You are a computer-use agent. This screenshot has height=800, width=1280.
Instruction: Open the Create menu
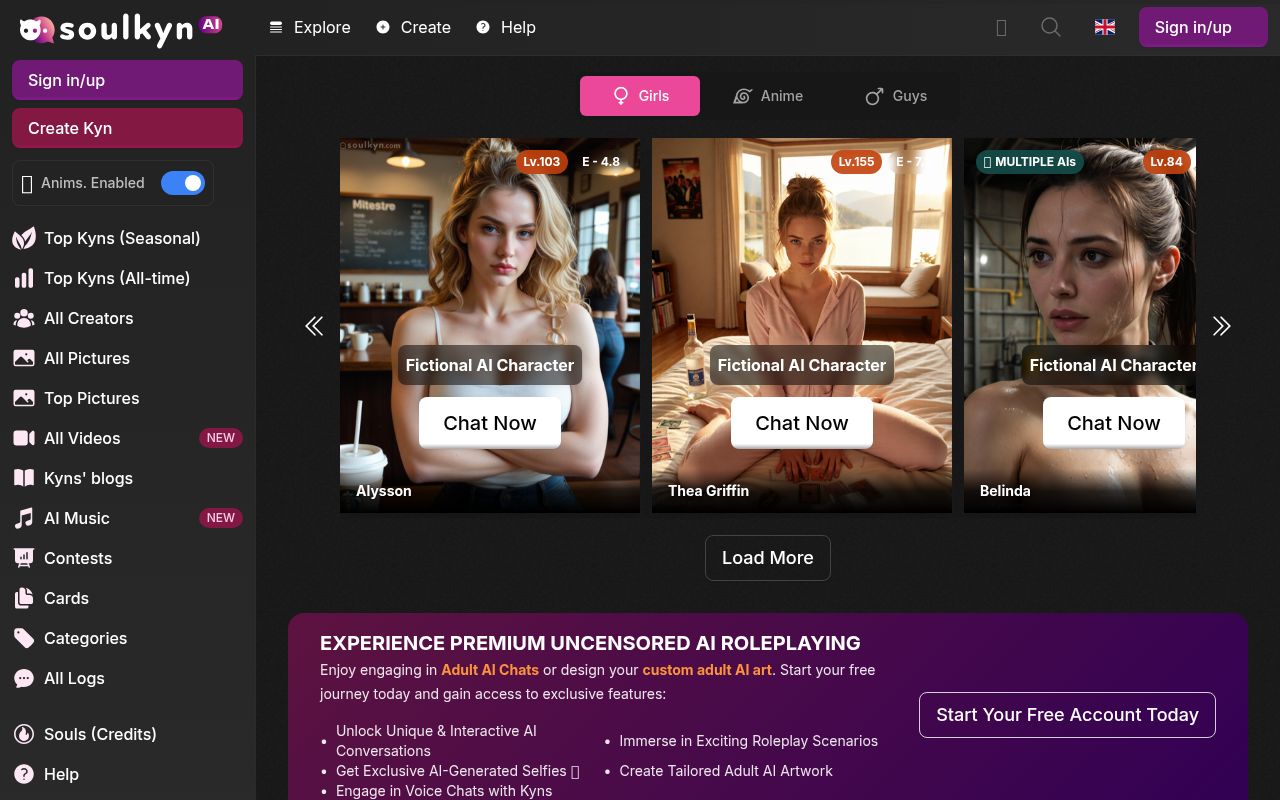coord(414,27)
